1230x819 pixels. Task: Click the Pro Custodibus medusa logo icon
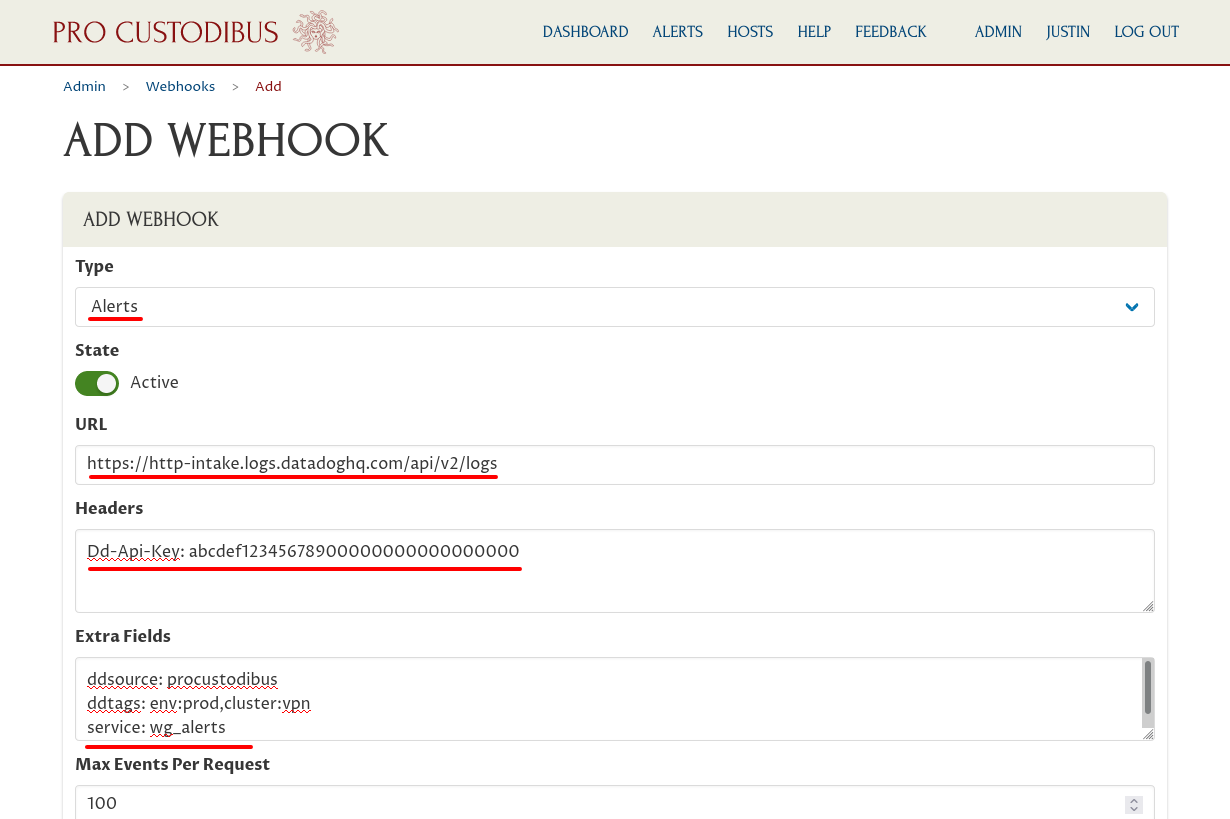(315, 32)
